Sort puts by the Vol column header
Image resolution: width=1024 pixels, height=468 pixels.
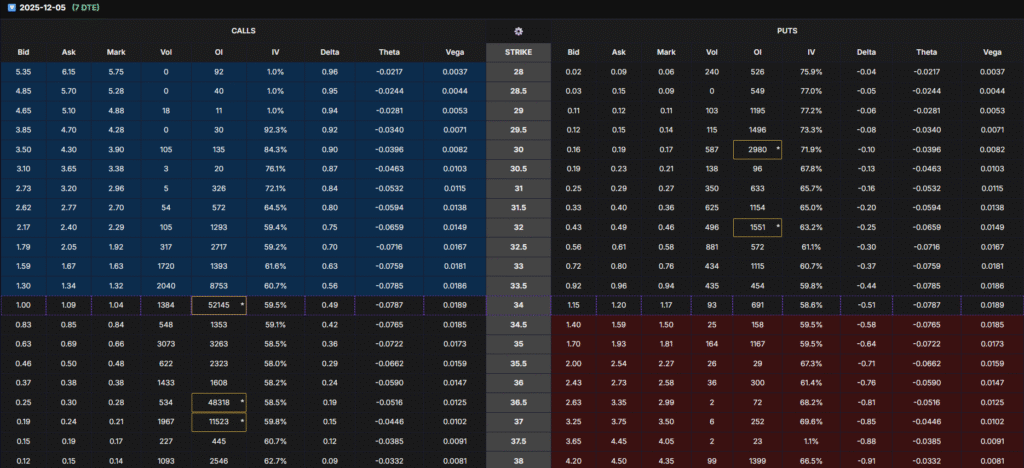pos(711,52)
